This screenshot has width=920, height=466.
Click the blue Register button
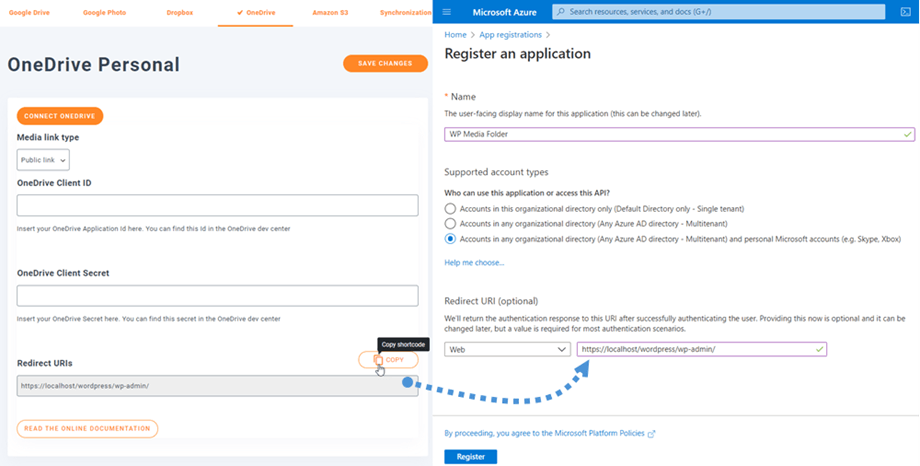pos(470,456)
